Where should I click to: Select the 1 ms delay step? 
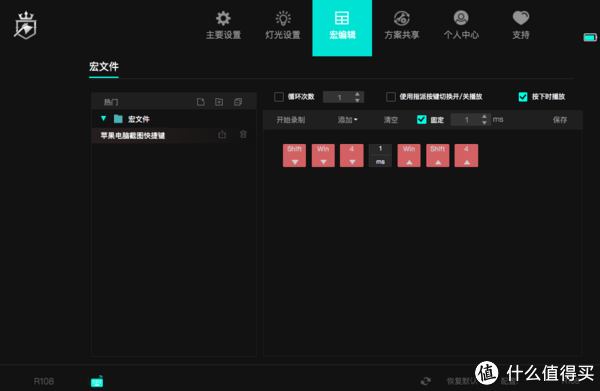pos(380,155)
